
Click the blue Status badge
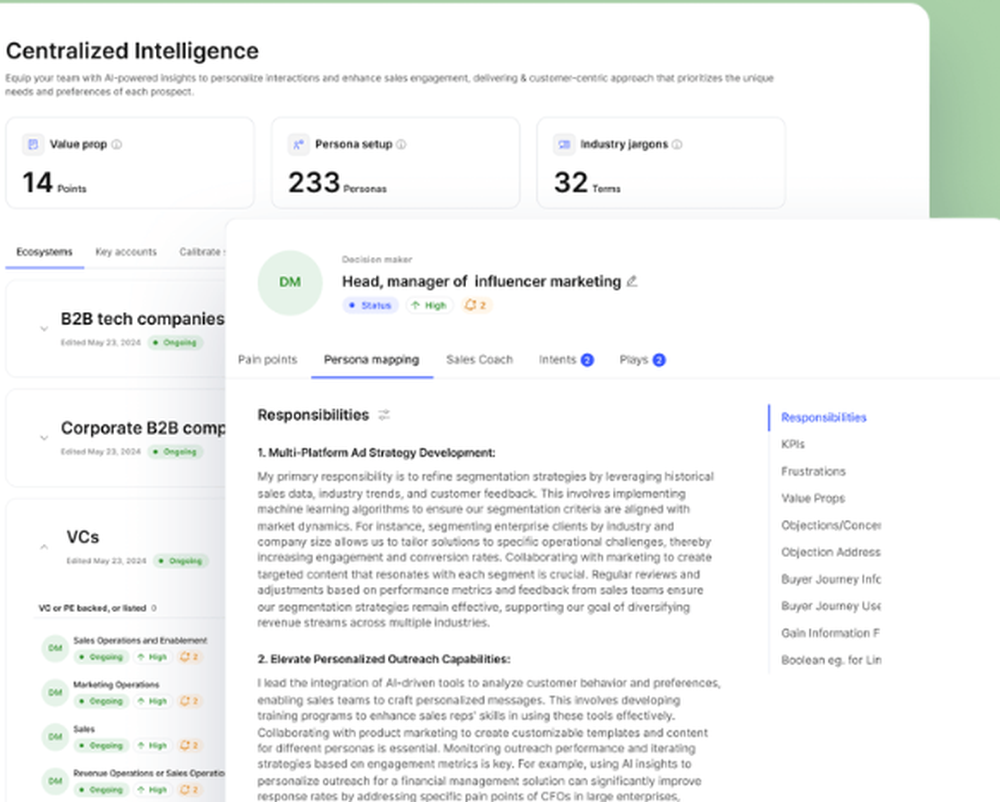[x=370, y=306]
